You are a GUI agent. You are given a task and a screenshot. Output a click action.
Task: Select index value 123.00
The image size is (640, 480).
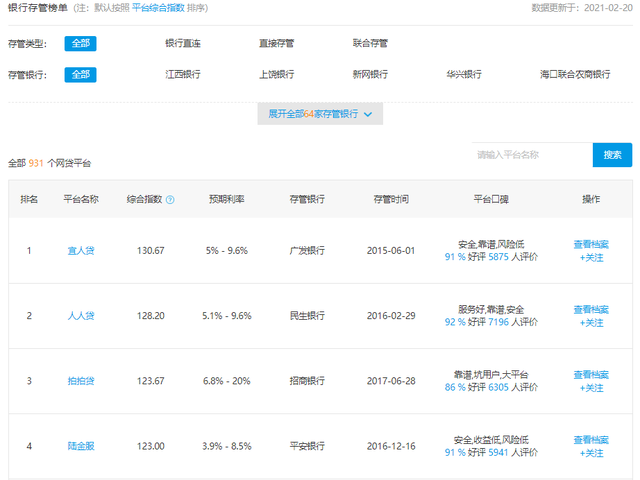pyautogui.click(x=151, y=446)
